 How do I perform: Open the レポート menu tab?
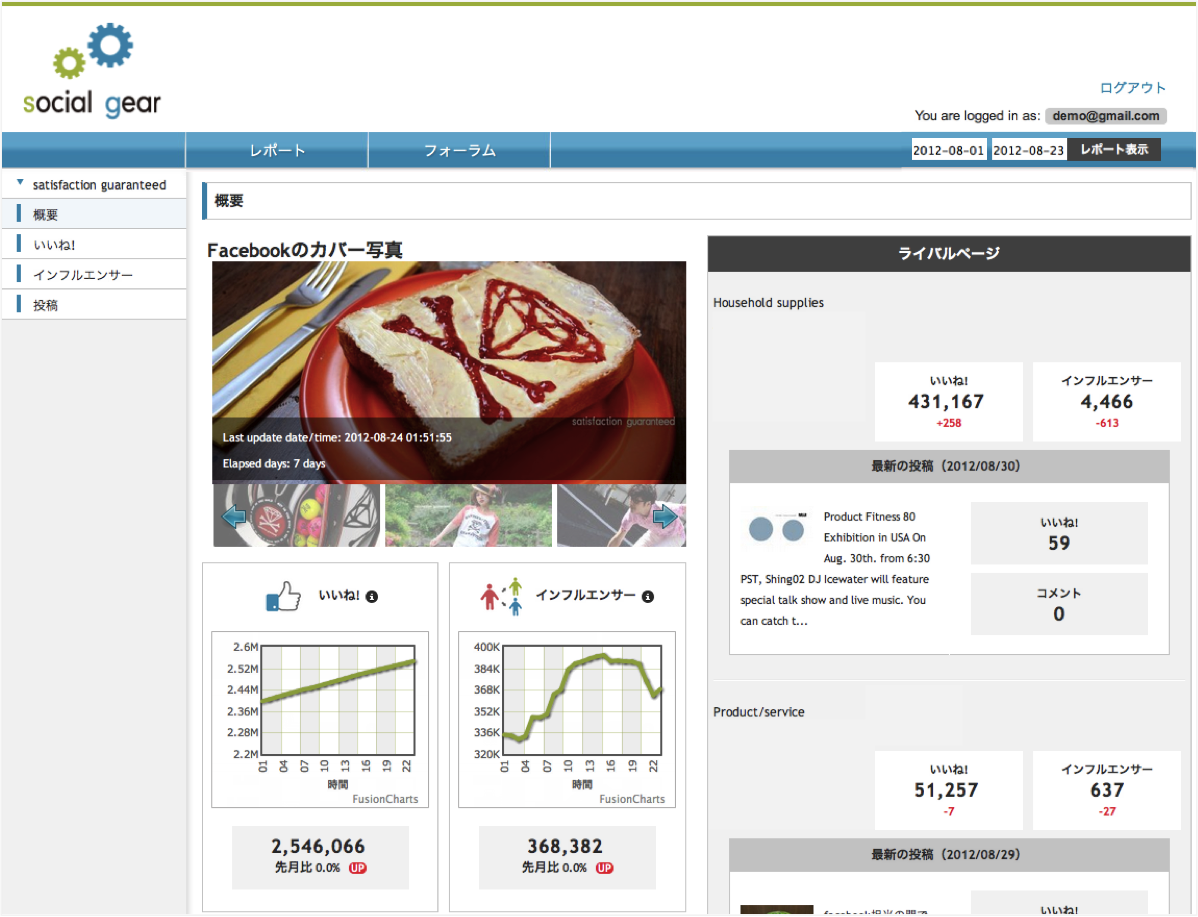[277, 150]
